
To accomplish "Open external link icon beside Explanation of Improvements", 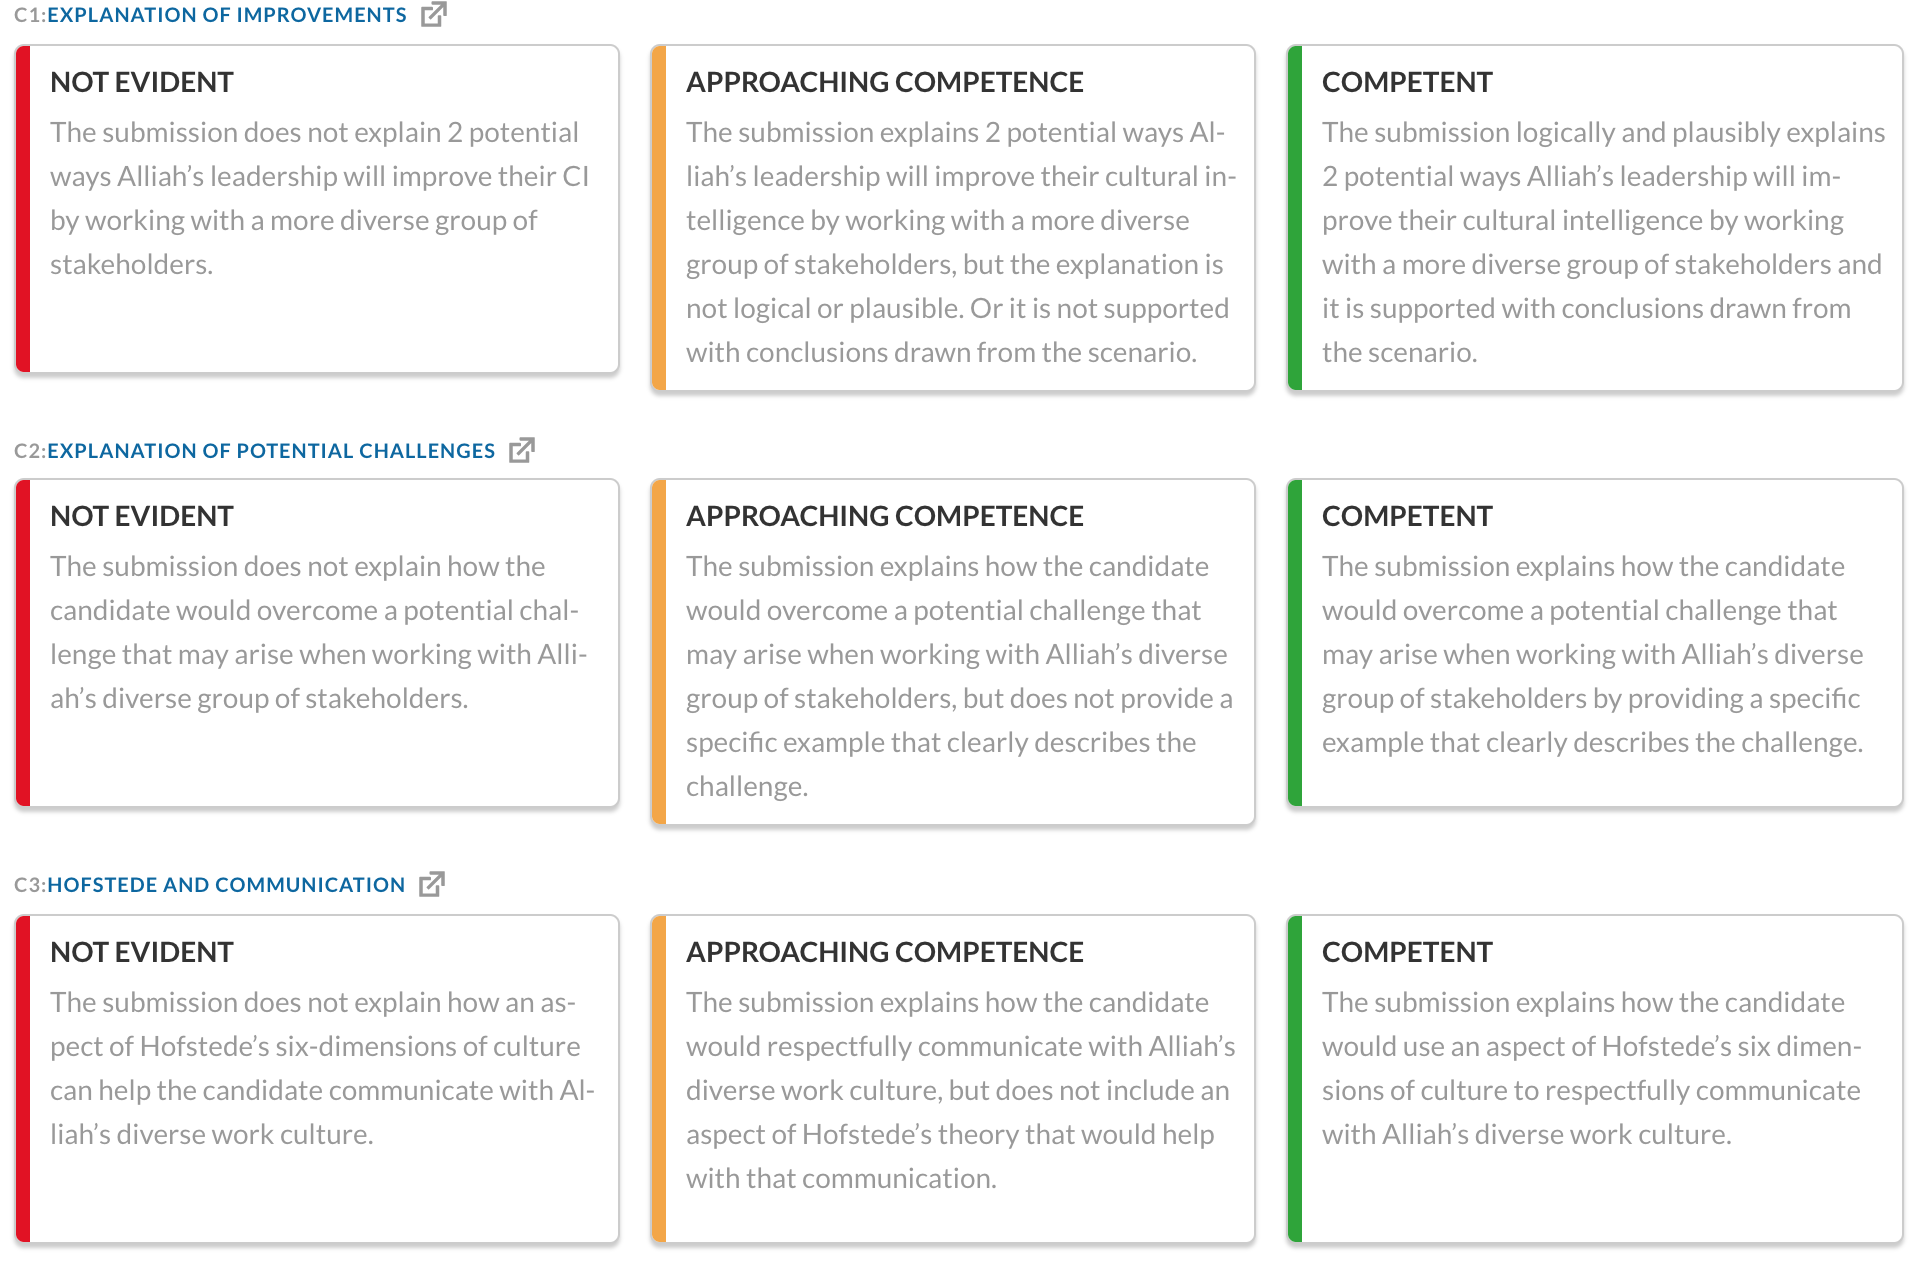I will pyautogui.click(x=433, y=14).
